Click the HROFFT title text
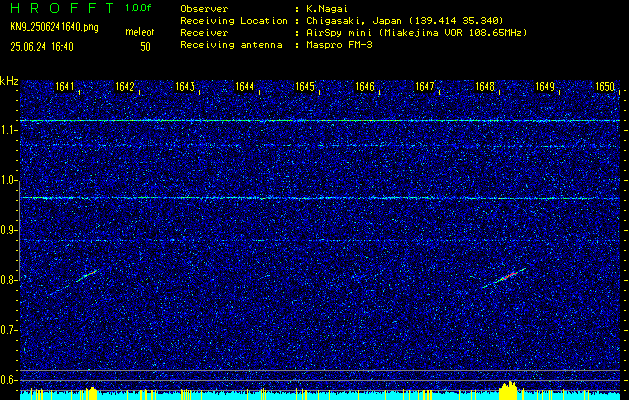The height and width of the screenshot is (400, 629). pyautogui.click(x=63, y=8)
